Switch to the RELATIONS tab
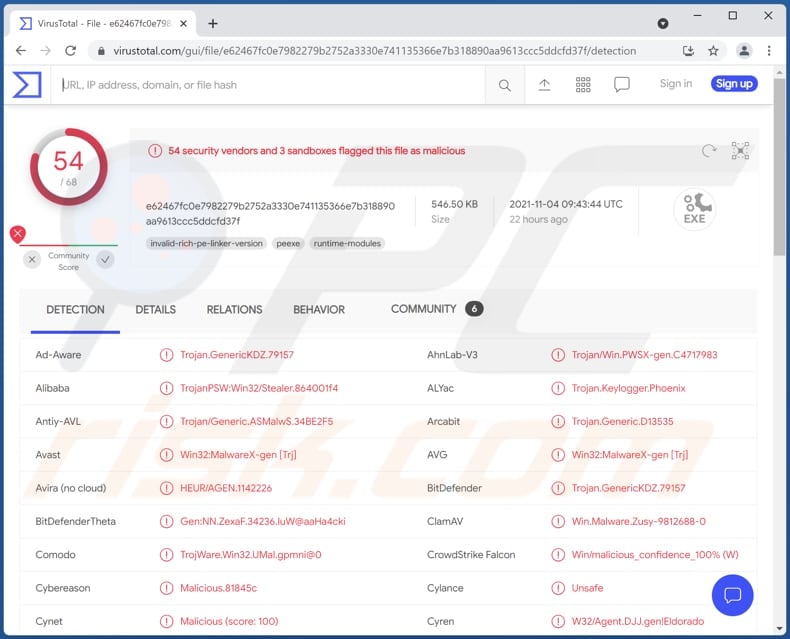The width and height of the screenshot is (790, 639). tap(234, 309)
